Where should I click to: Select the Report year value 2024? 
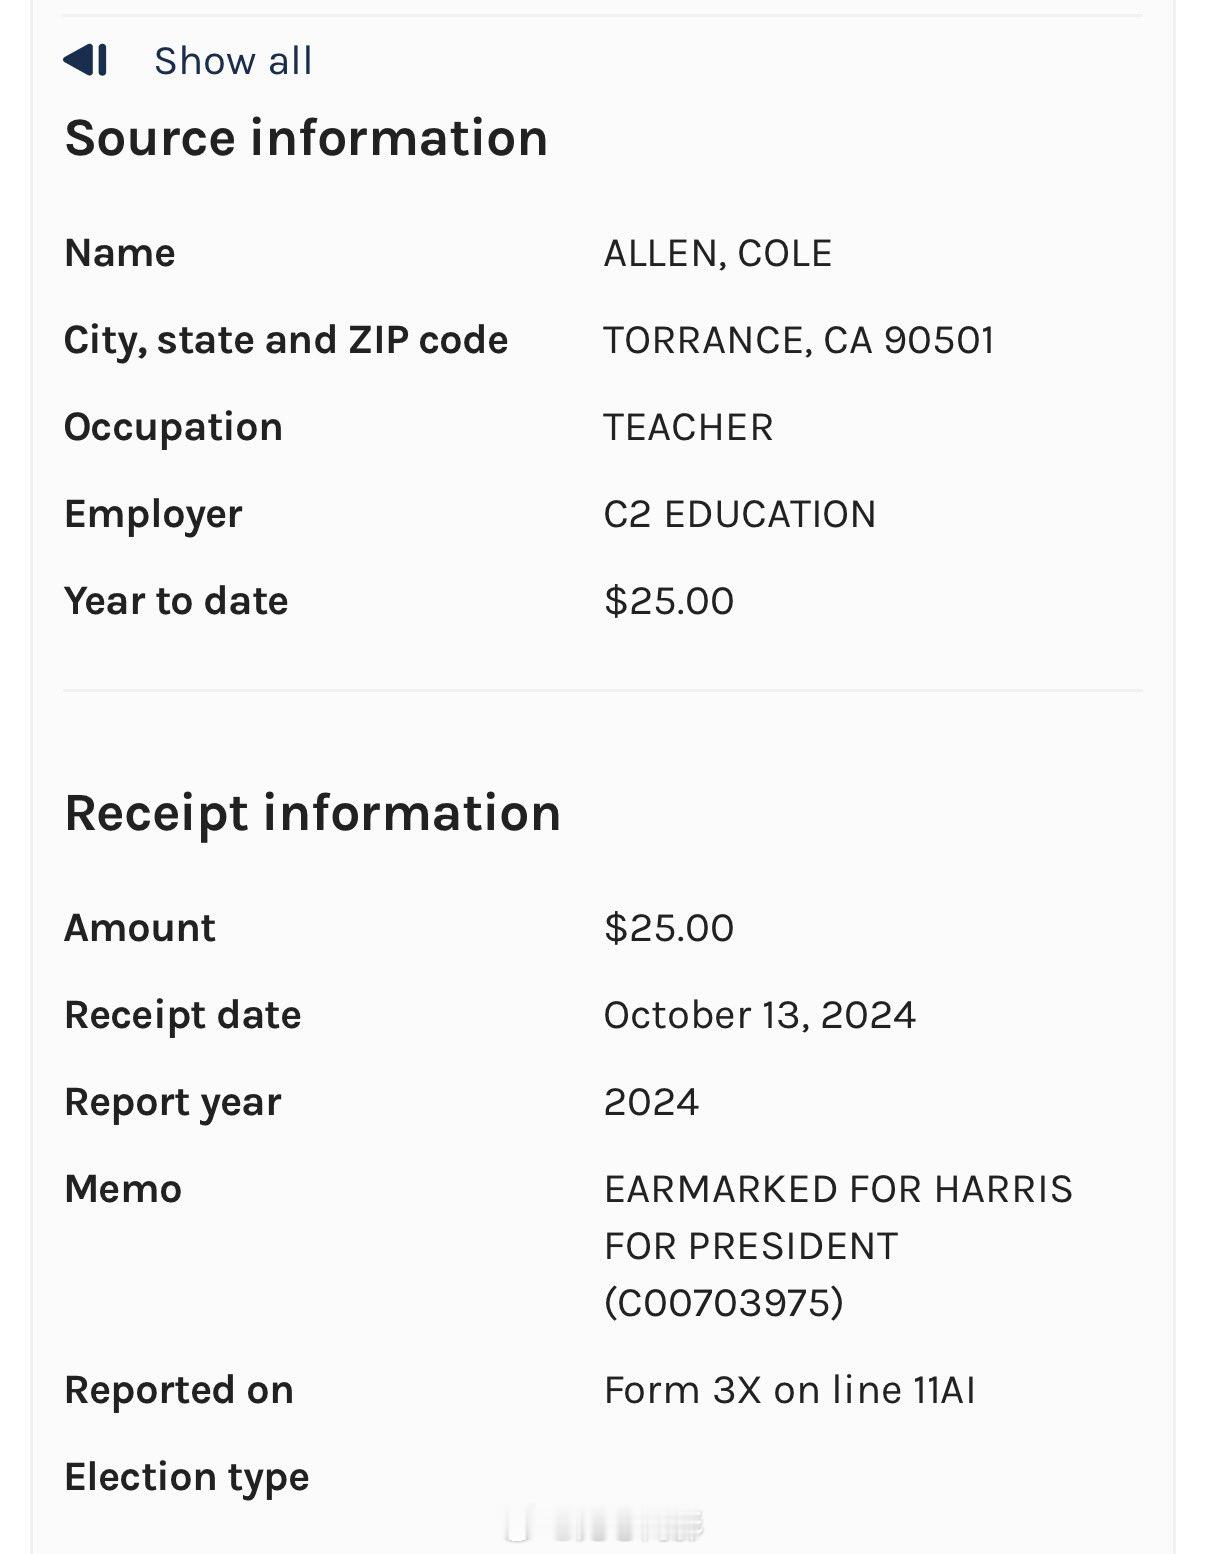coord(651,1102)
